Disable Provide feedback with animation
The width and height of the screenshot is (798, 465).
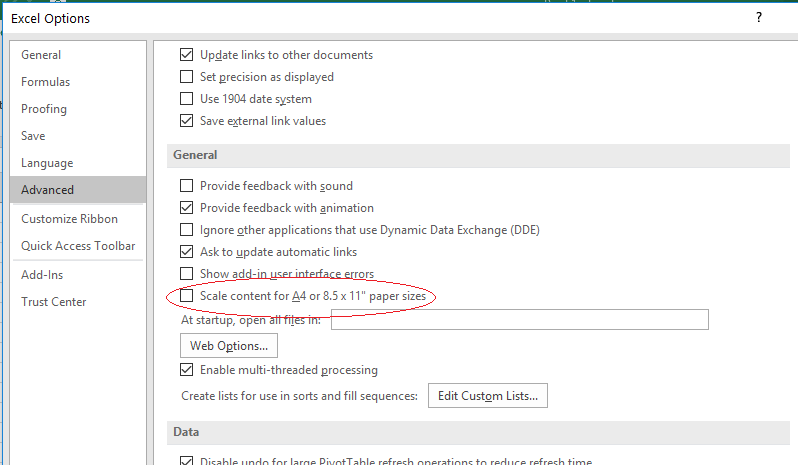(187, 208)
